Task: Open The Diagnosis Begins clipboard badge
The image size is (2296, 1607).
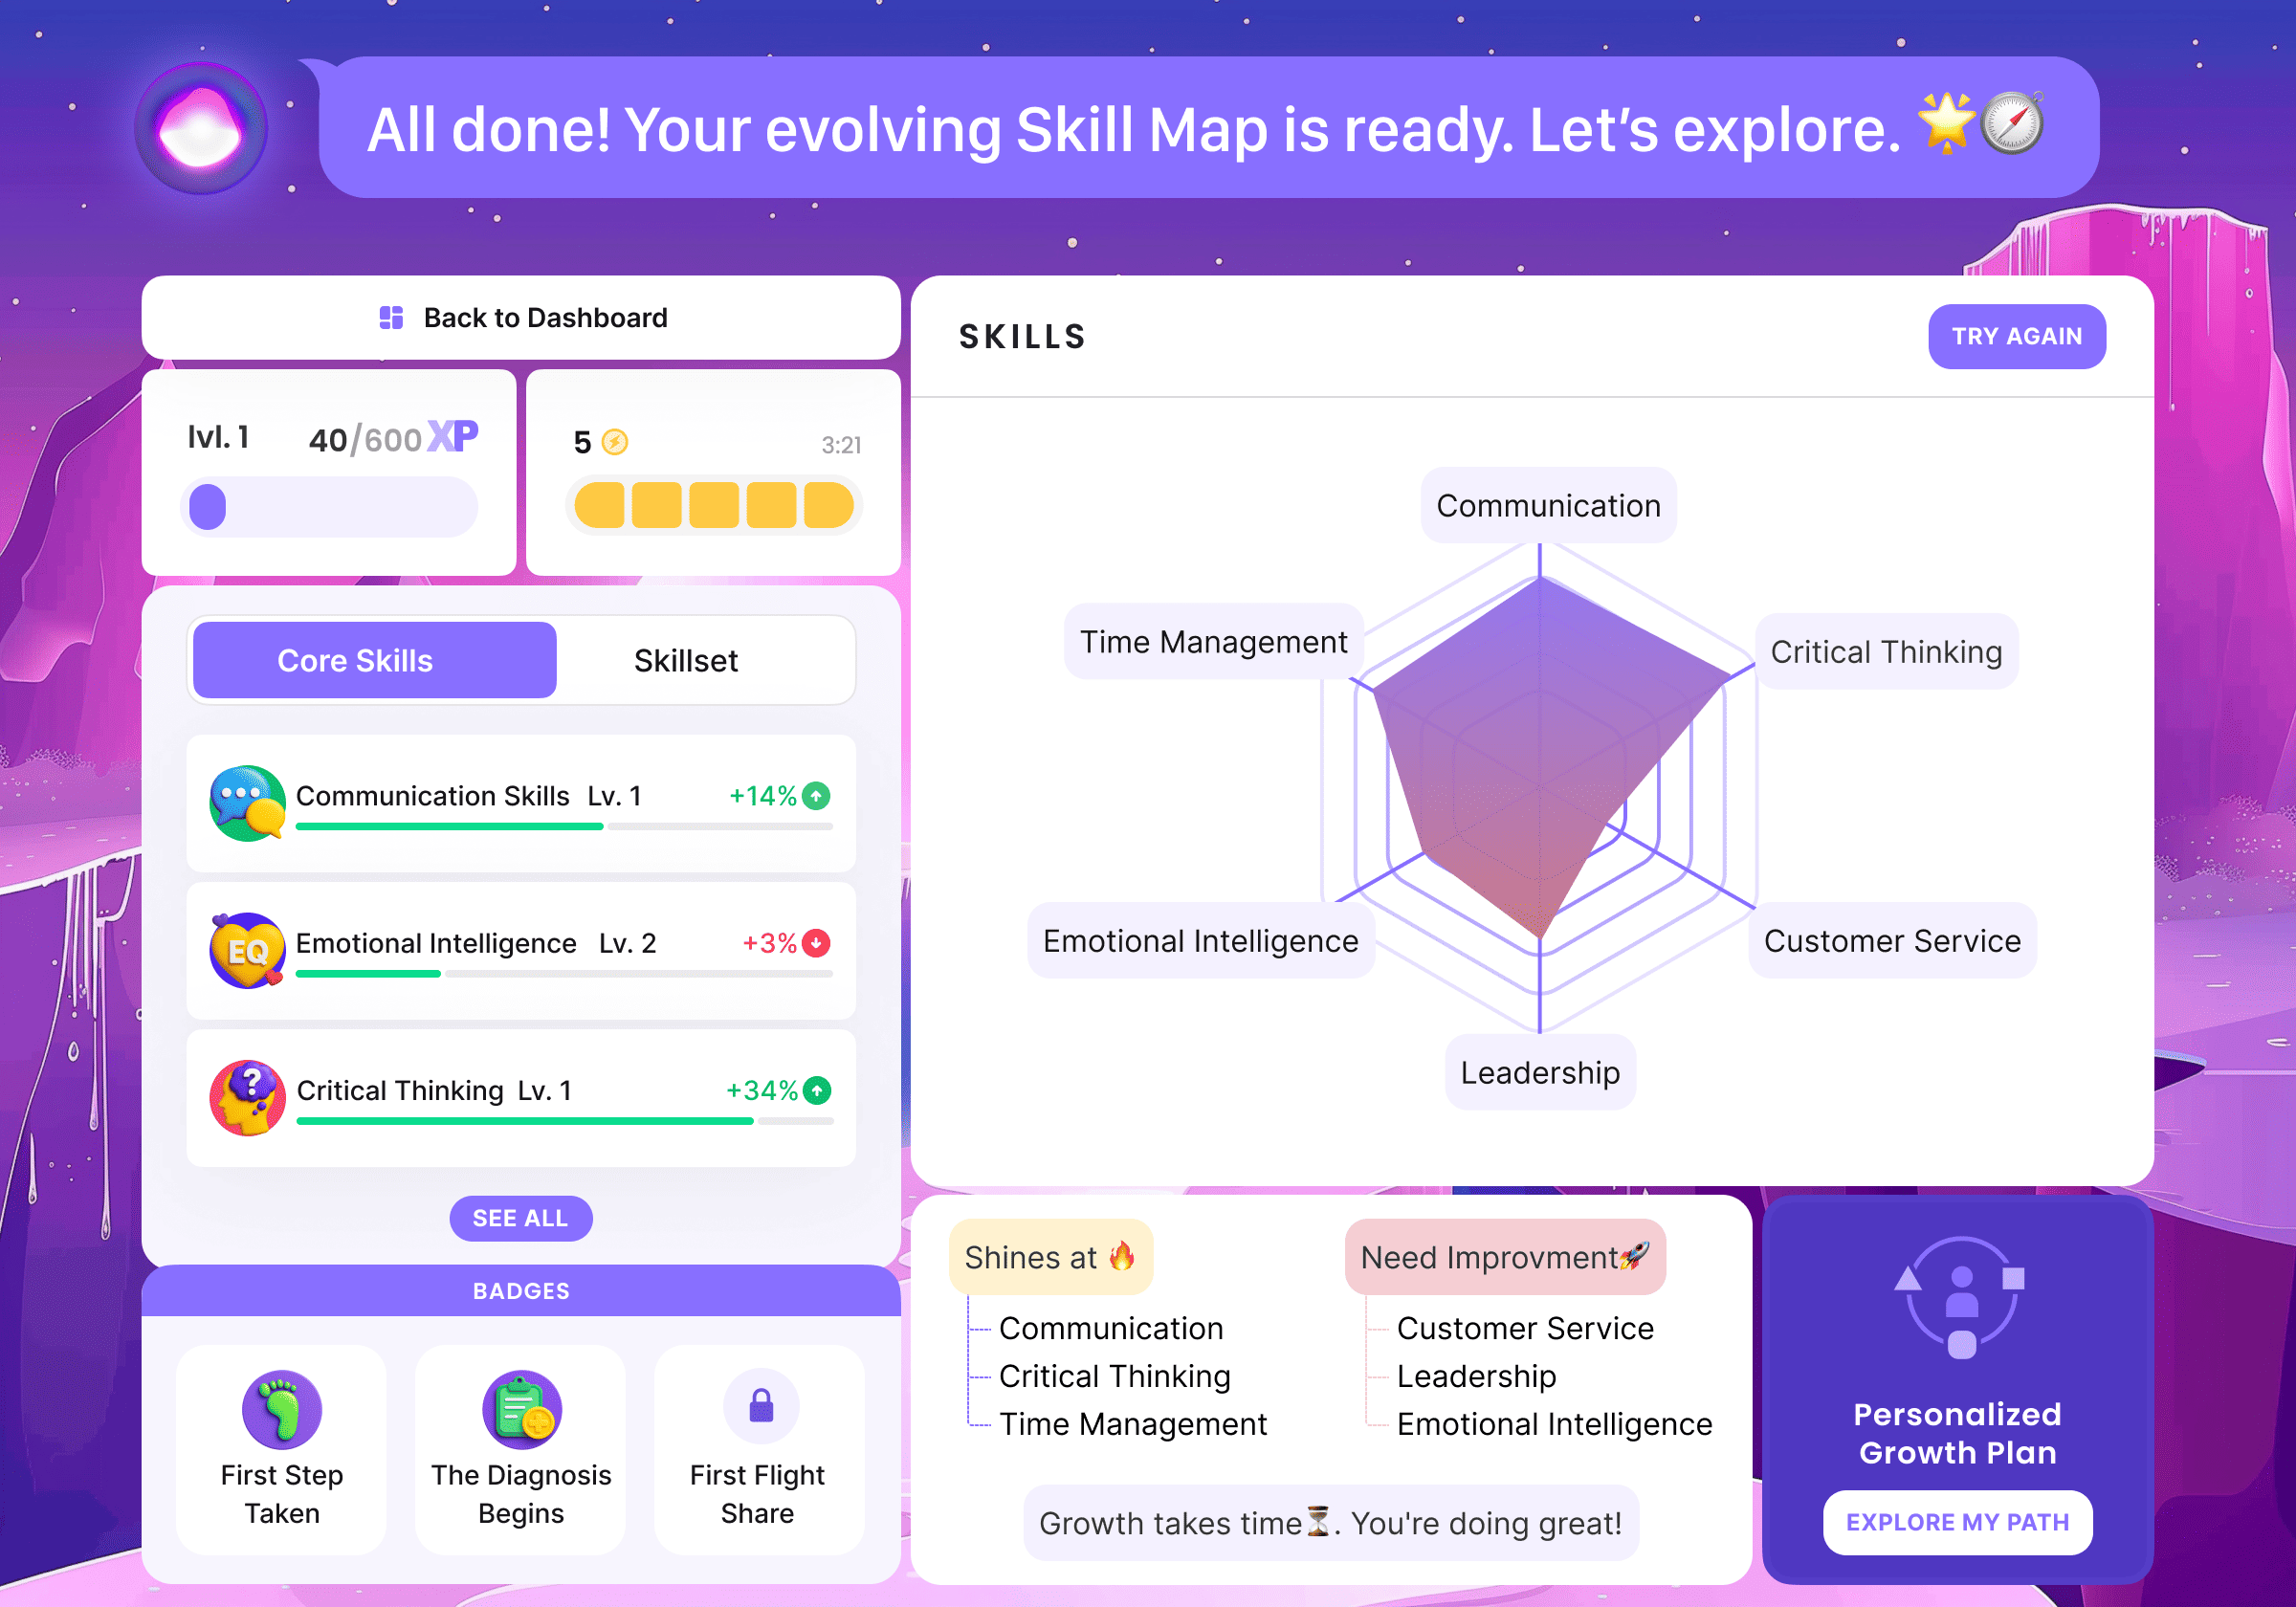Action: (x=521, y=1409)
